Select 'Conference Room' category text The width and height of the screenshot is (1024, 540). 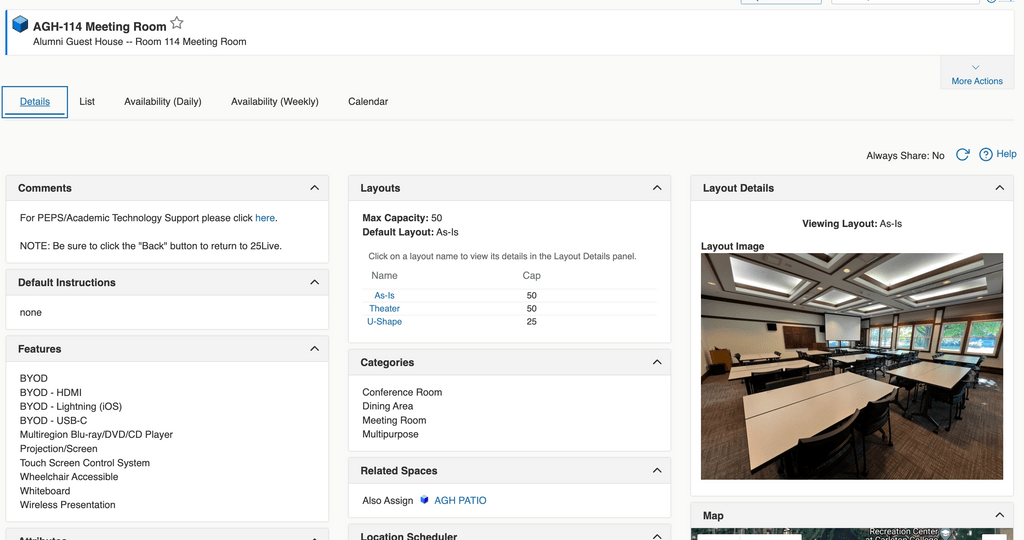tap(402, 392)
